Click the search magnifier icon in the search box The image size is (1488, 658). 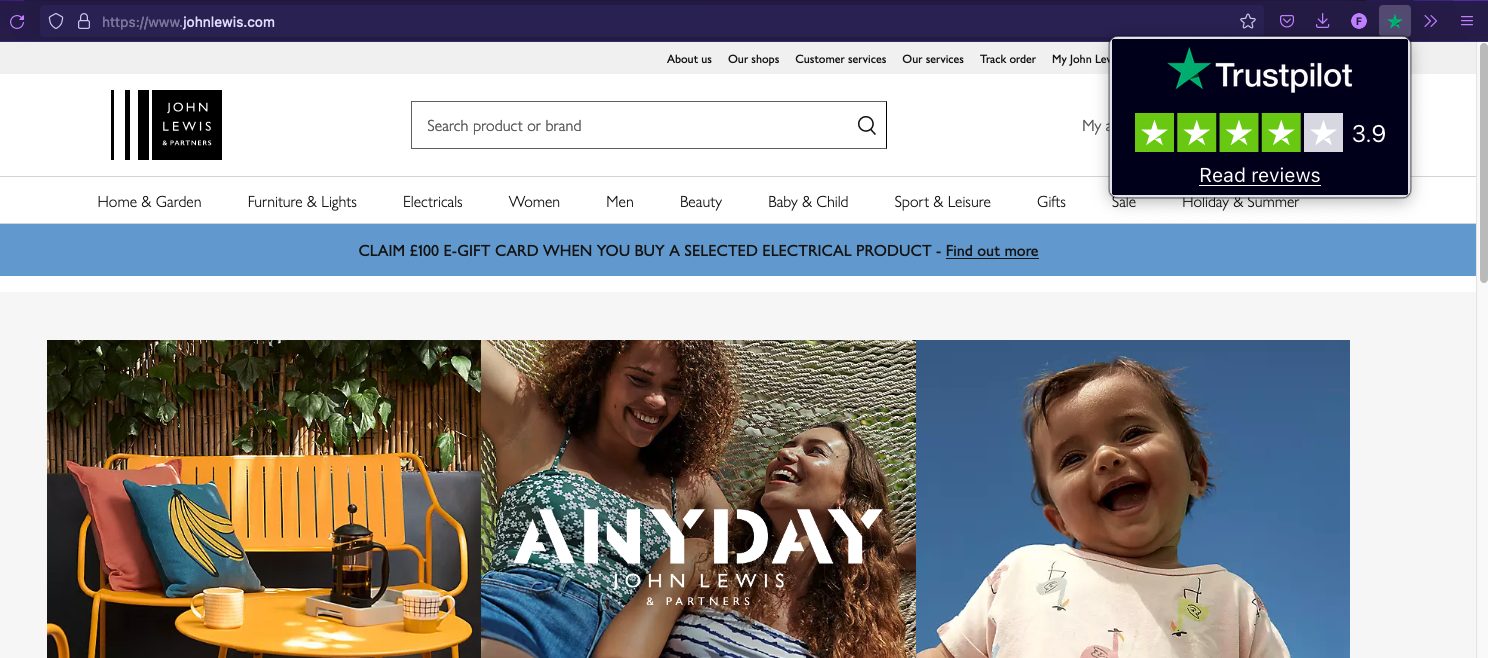point(867,125)
